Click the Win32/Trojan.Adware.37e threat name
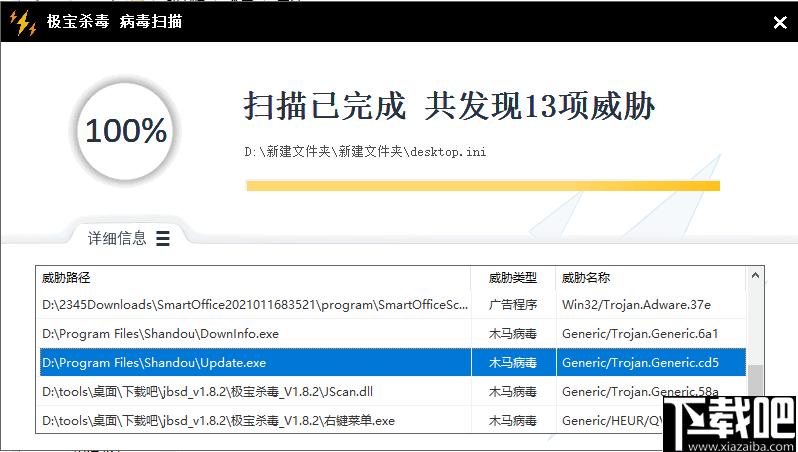The image size is (798, 452). click(636, 305)
